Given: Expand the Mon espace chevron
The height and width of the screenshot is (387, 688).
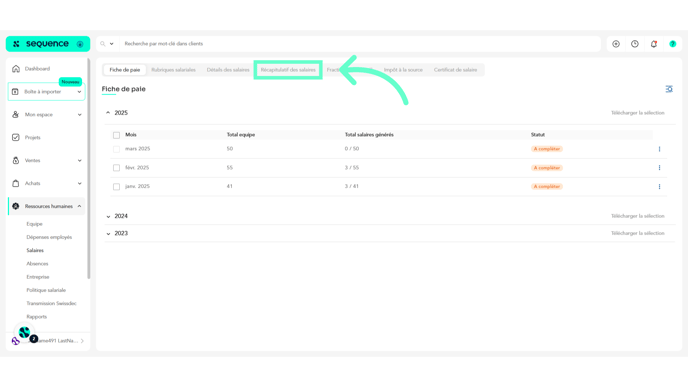Looking at the screenshot, I should click(x=79, y=115).
